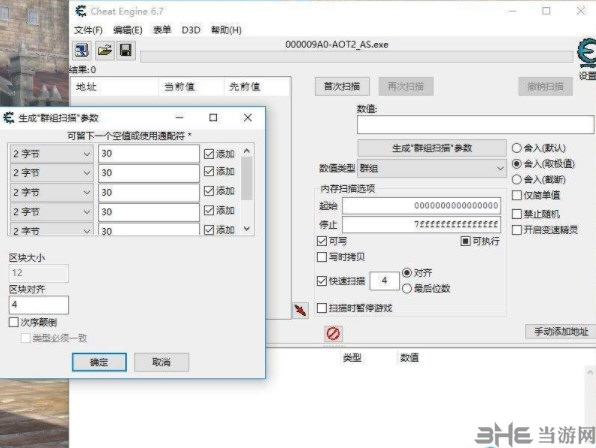Enable the 写时拷贝 checkbox
Image resolution: width=596 pixels, height=448 pixels.
[x=322, y=257]
